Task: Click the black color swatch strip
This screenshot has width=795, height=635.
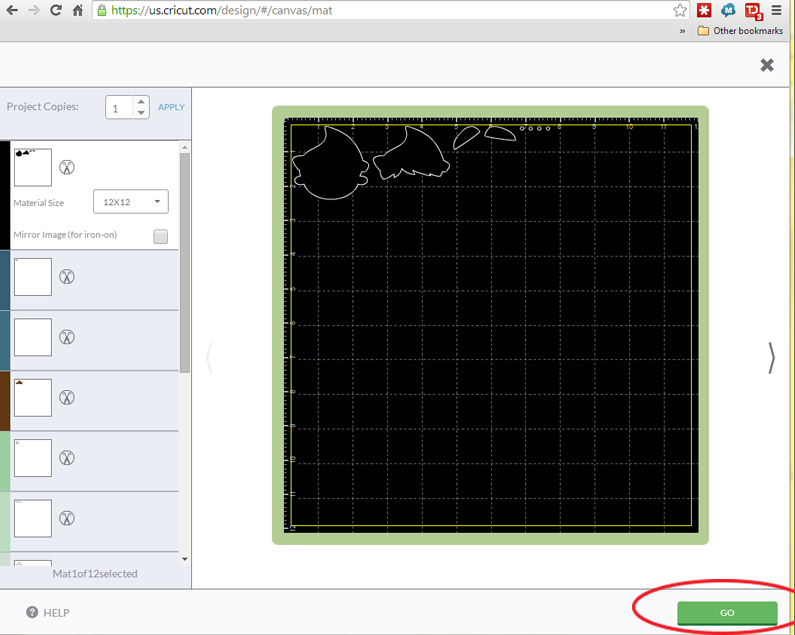Action: [x=5, y=195]
